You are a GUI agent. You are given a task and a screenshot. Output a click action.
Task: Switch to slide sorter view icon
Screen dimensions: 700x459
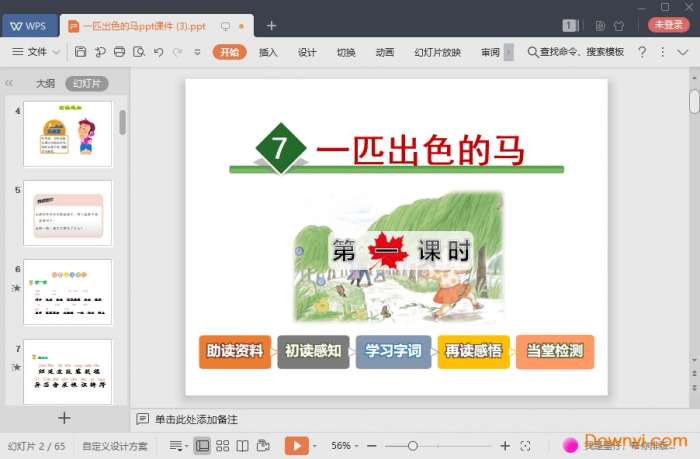(222, 446)
